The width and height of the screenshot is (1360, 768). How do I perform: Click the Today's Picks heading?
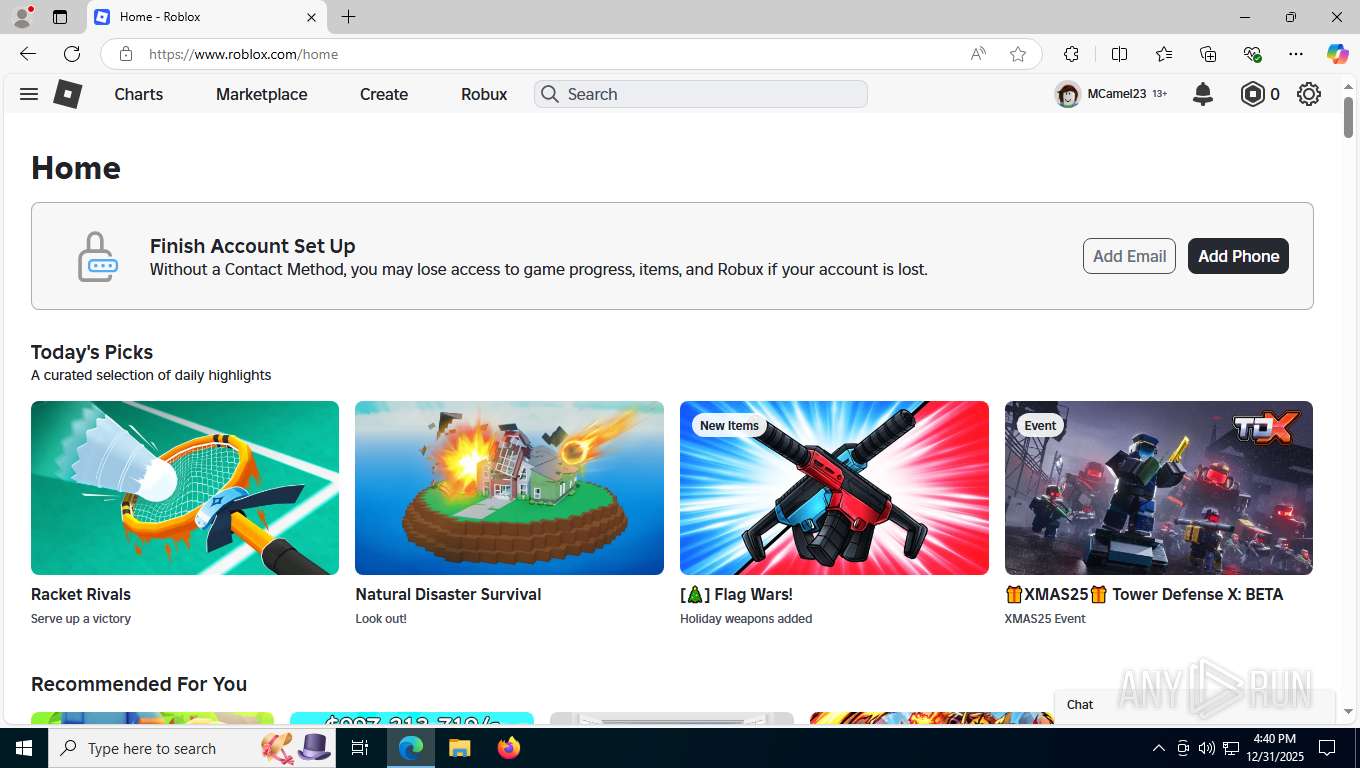pos(92,352)
